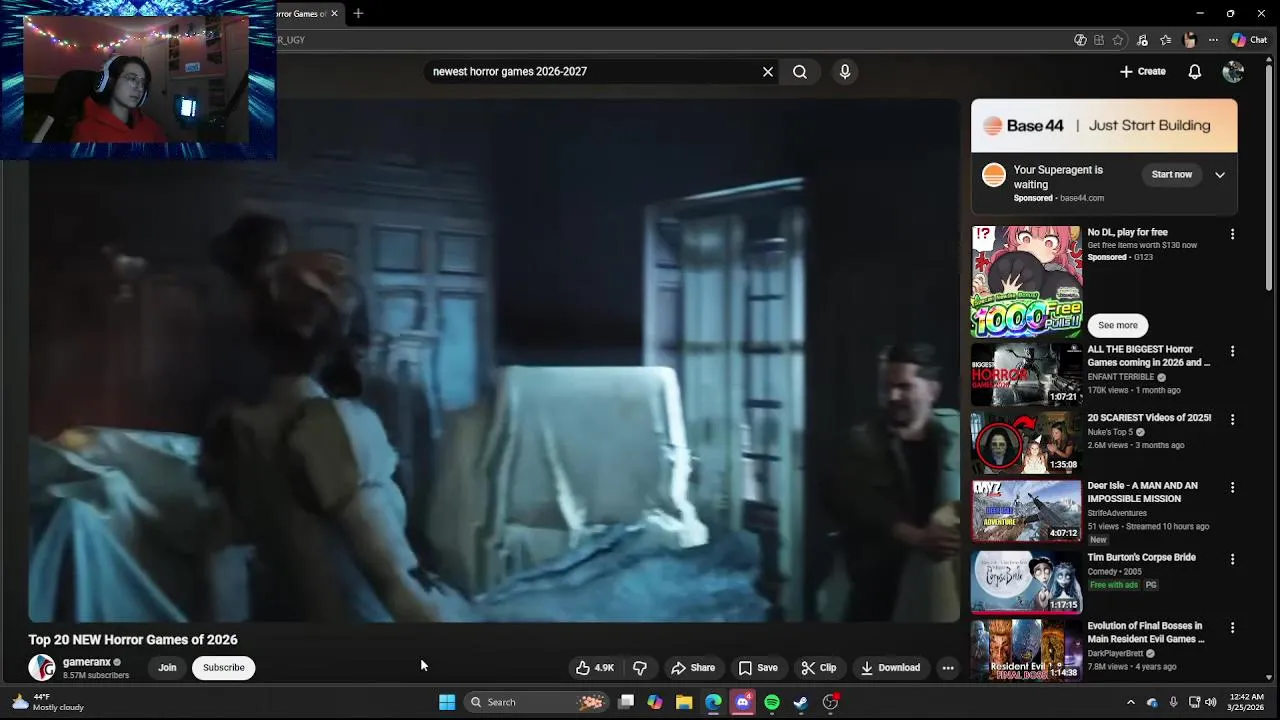Expand the Base44 ad chevron

[1220, 175]
